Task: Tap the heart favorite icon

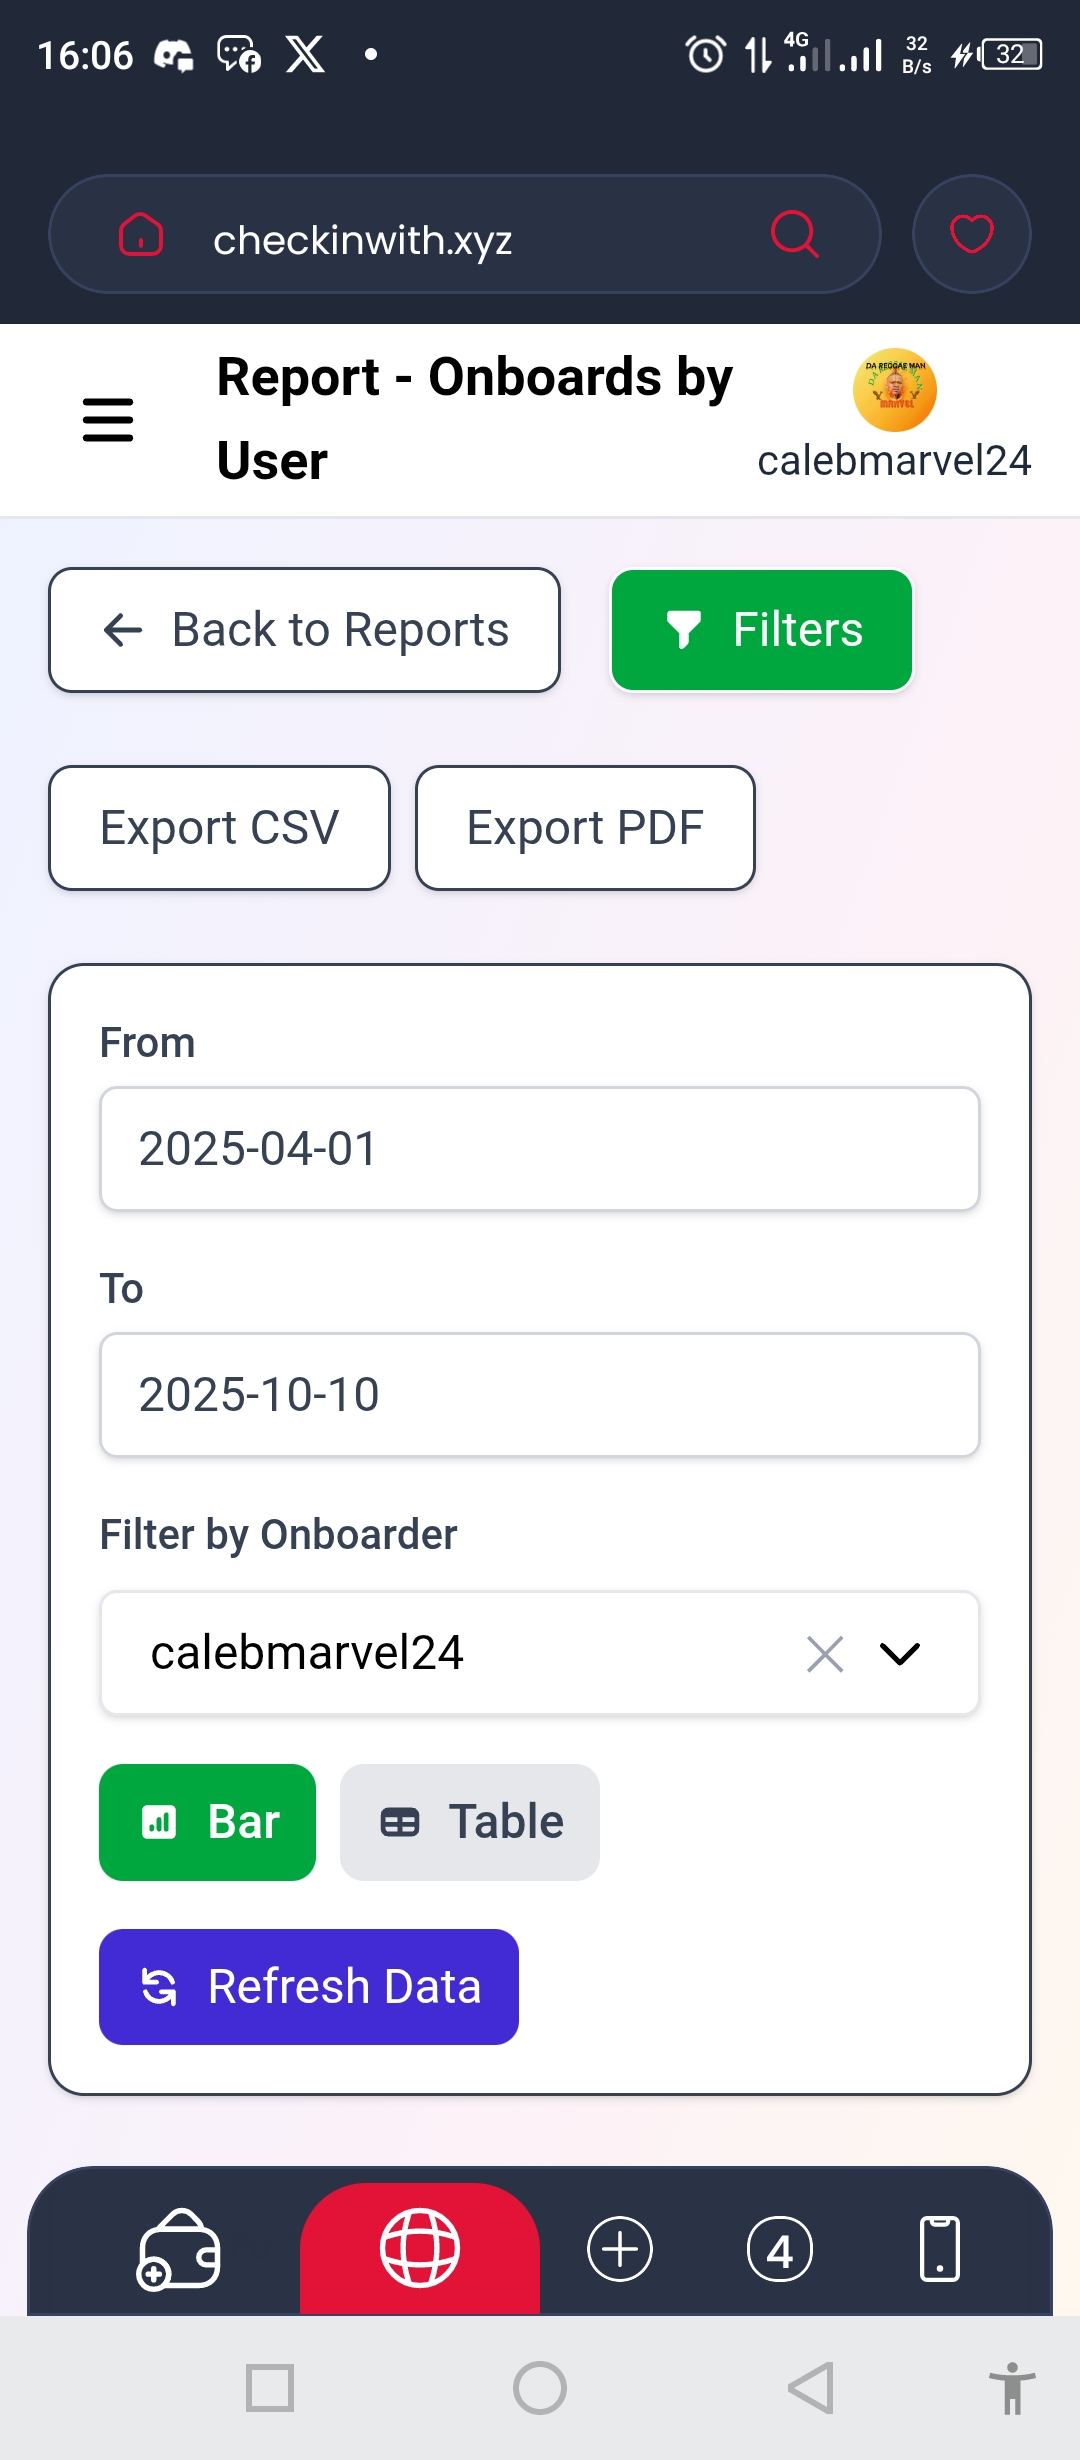Action: click(x=971, y=235)
